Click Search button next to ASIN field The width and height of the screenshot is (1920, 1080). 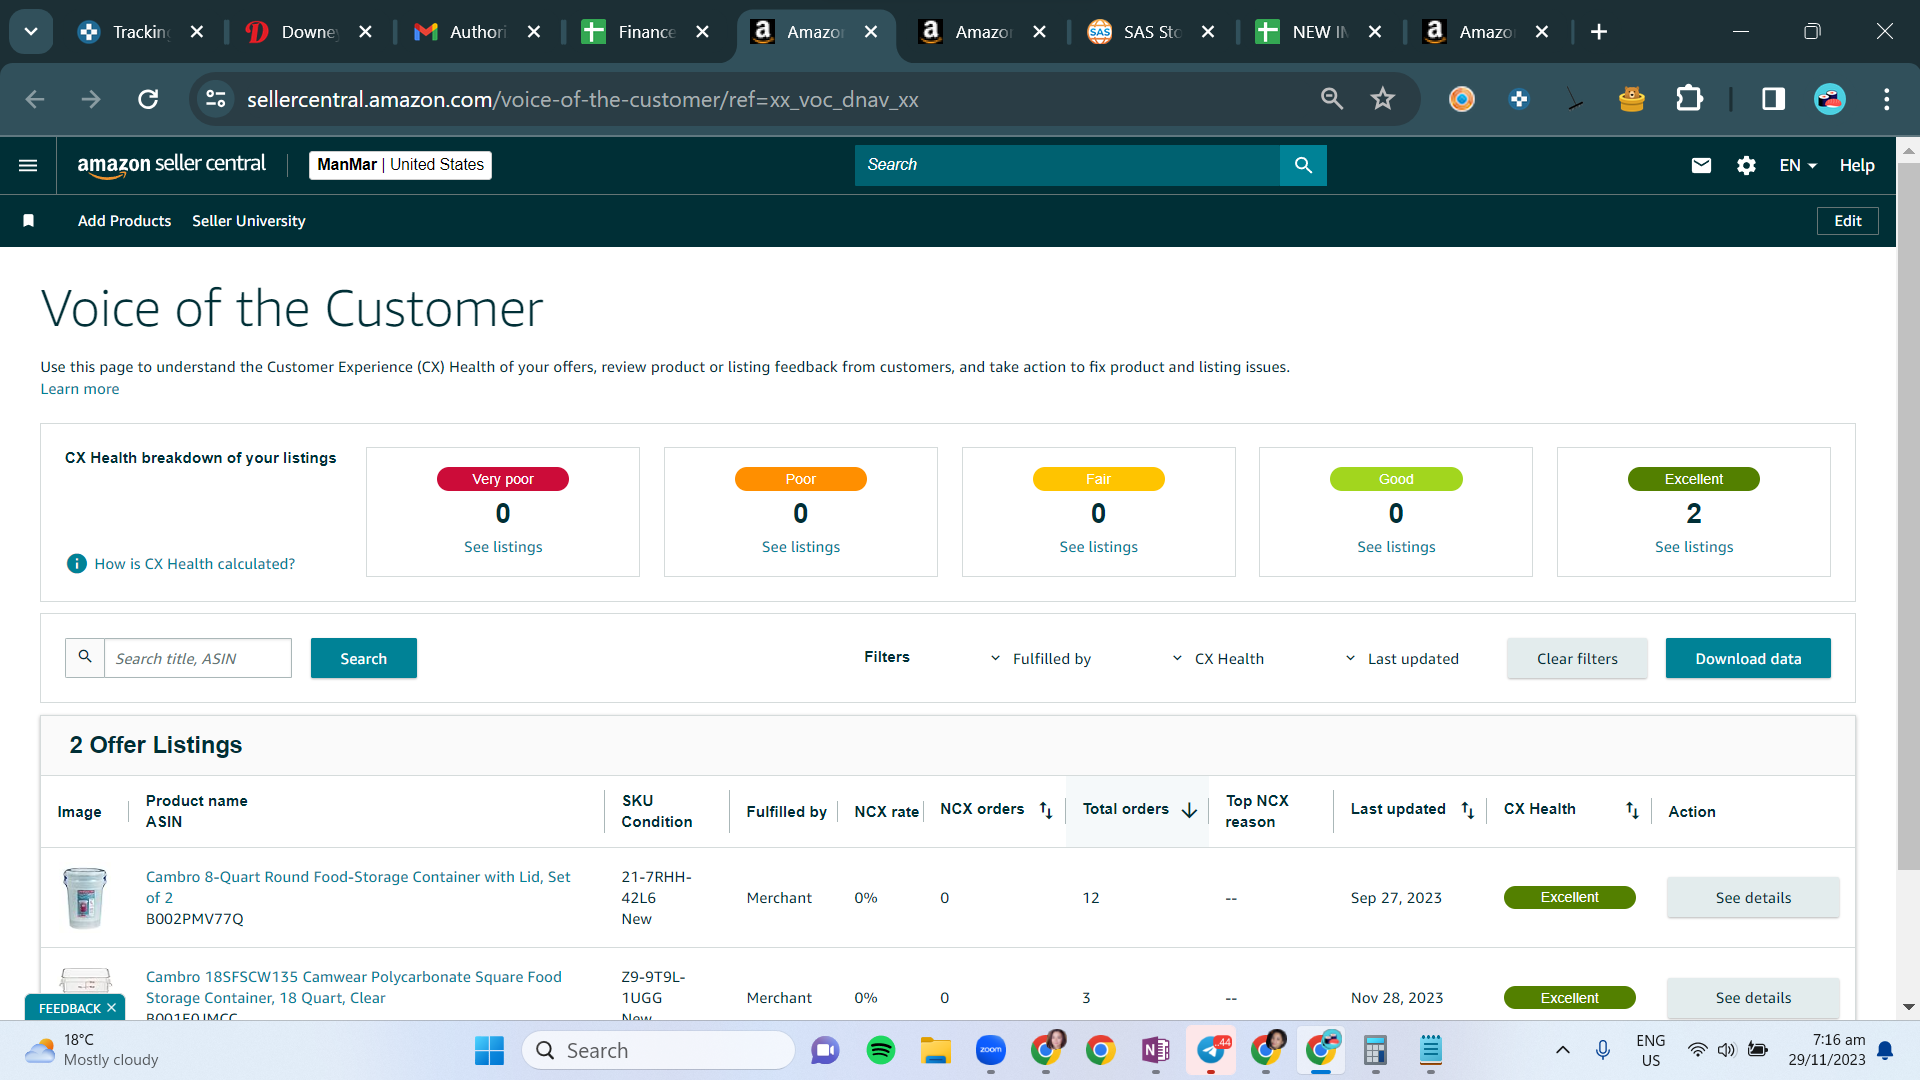pyautogui.click(x=364, y=658)
